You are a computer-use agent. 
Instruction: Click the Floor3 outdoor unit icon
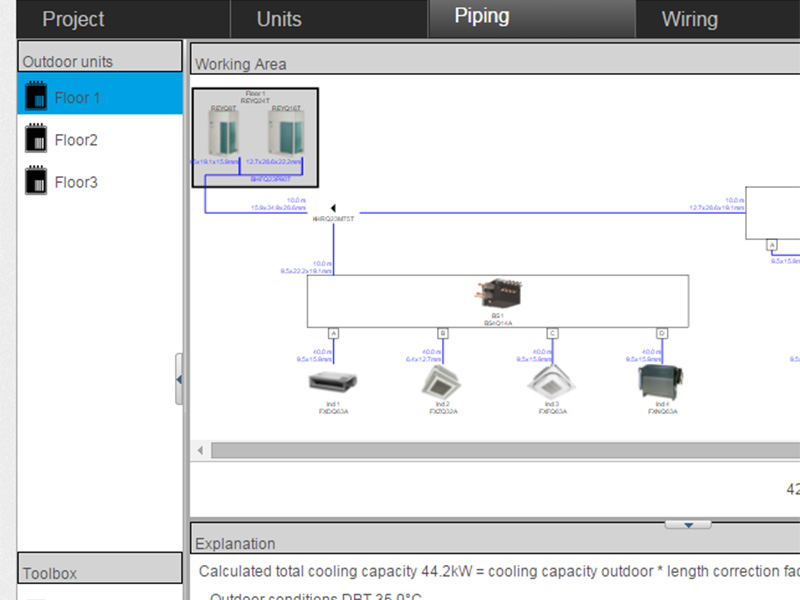pyautogui.click(x=36, y=182)
